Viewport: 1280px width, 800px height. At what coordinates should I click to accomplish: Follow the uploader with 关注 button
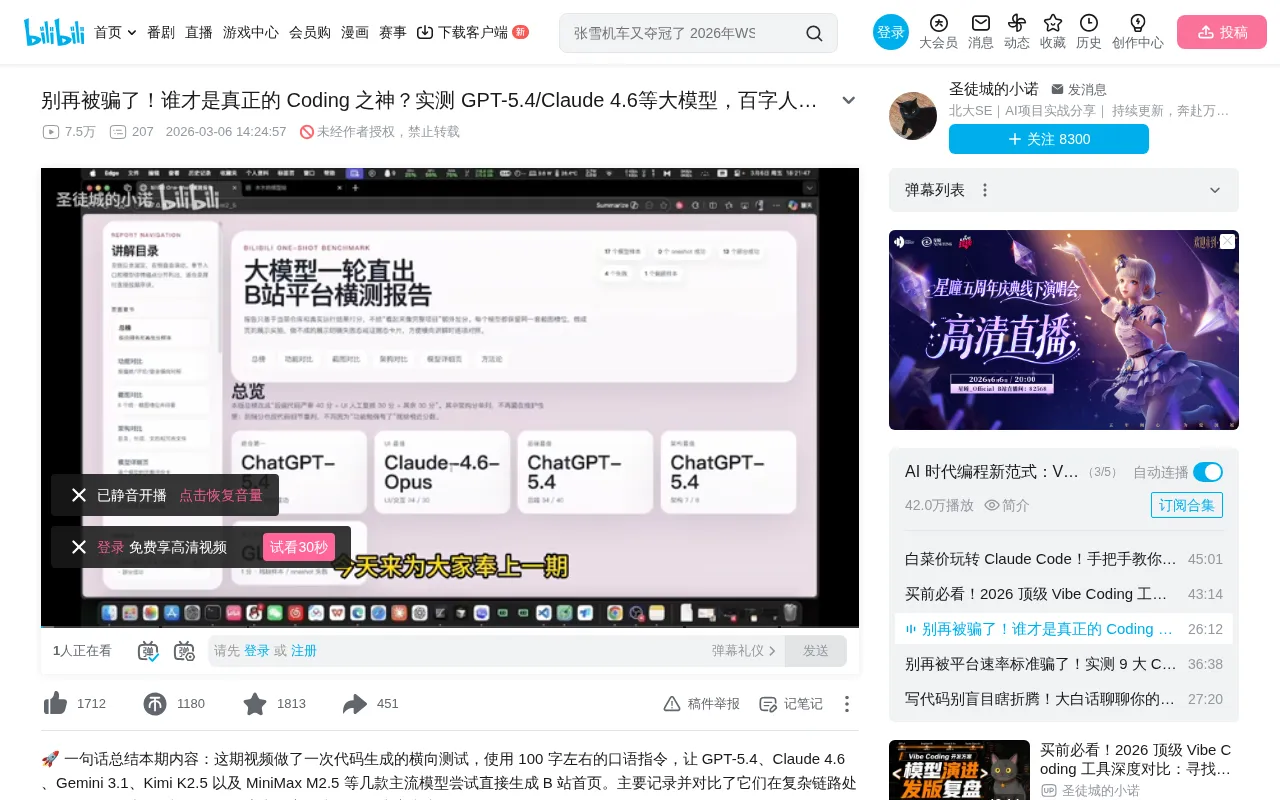click(x=1049, y=139)
